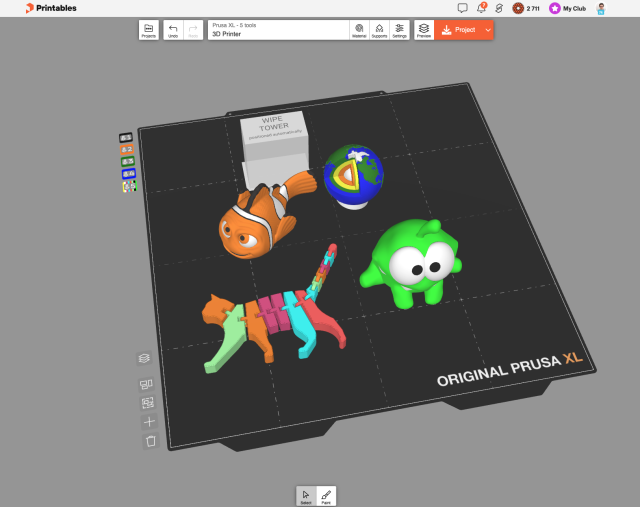The image size is (640, 507).
Task: Open the Supports options
Action: [x=379, y=30]
